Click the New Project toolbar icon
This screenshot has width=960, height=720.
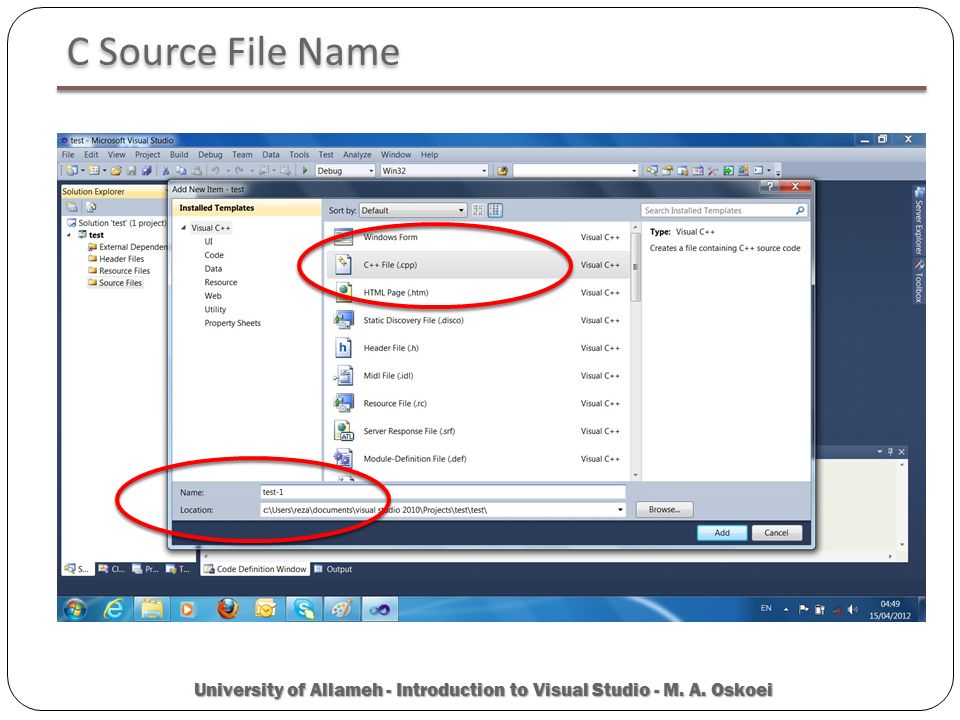(72, 171)
